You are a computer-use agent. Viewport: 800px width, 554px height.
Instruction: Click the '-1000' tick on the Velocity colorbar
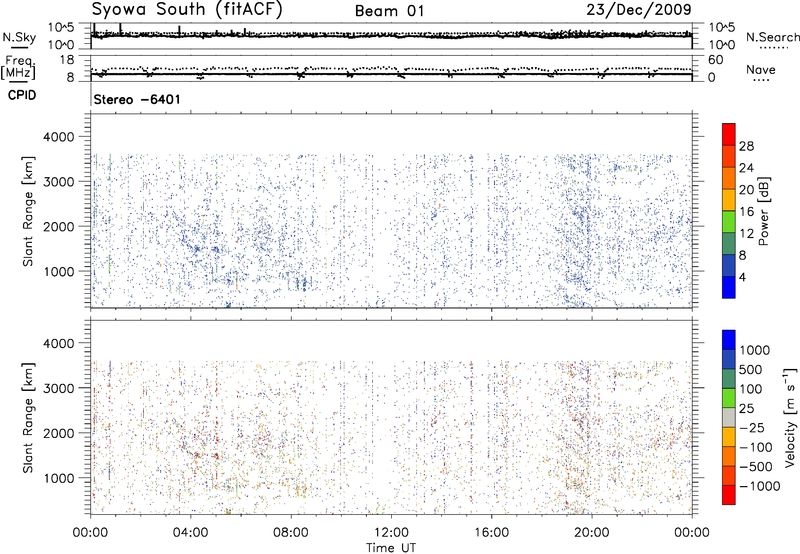click(759, 486)
